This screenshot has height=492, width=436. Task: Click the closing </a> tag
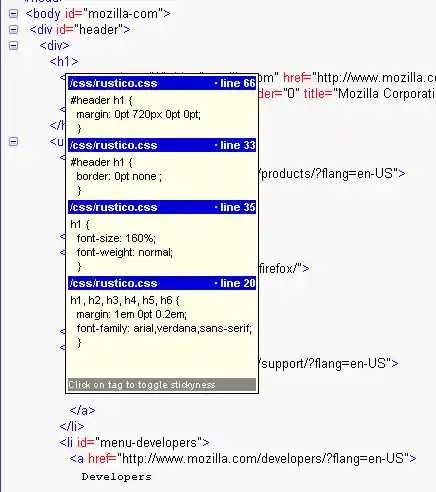pyautogui.click(x=82, y=410)
